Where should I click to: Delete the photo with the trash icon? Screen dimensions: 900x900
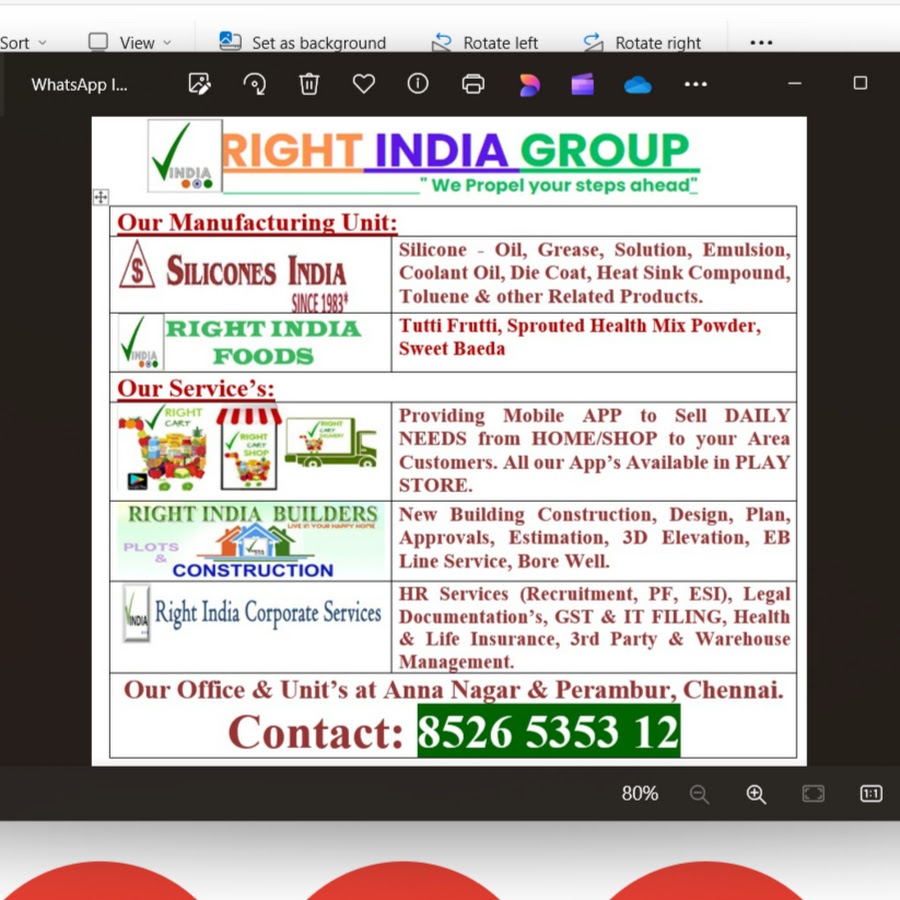[x=309, y=84]
